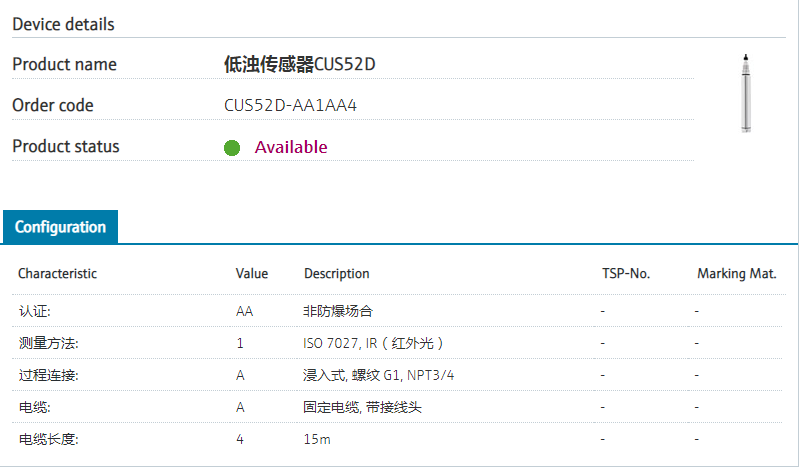Select the 电缆长度 characteristic row label

pos(48,439)
